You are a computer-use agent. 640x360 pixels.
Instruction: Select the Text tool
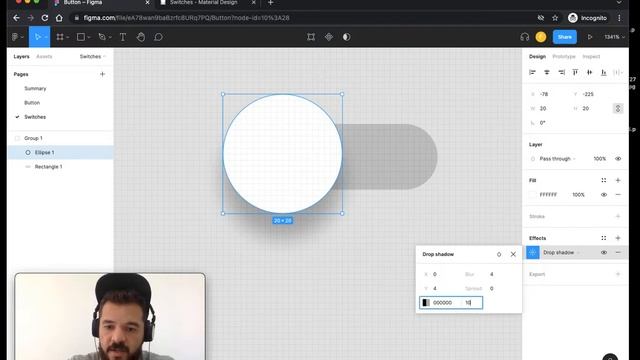click(x=123, y=37)
